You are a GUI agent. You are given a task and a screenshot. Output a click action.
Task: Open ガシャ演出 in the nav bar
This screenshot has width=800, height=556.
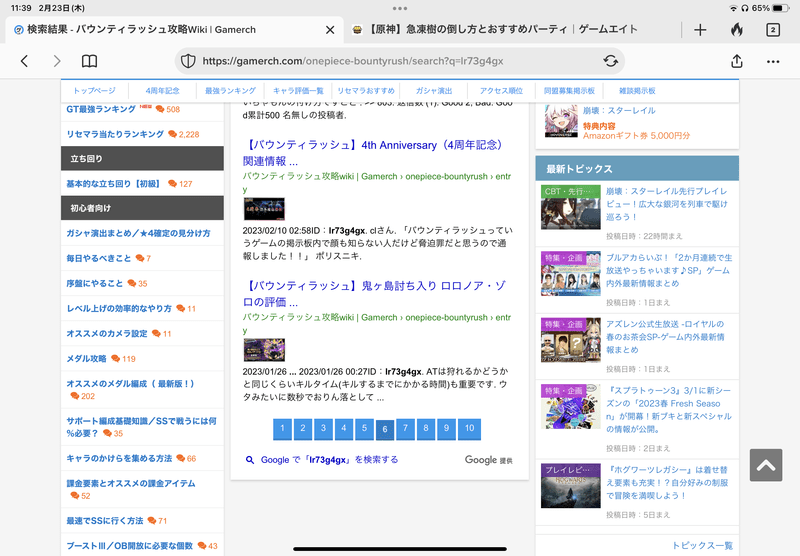[434, 91]
